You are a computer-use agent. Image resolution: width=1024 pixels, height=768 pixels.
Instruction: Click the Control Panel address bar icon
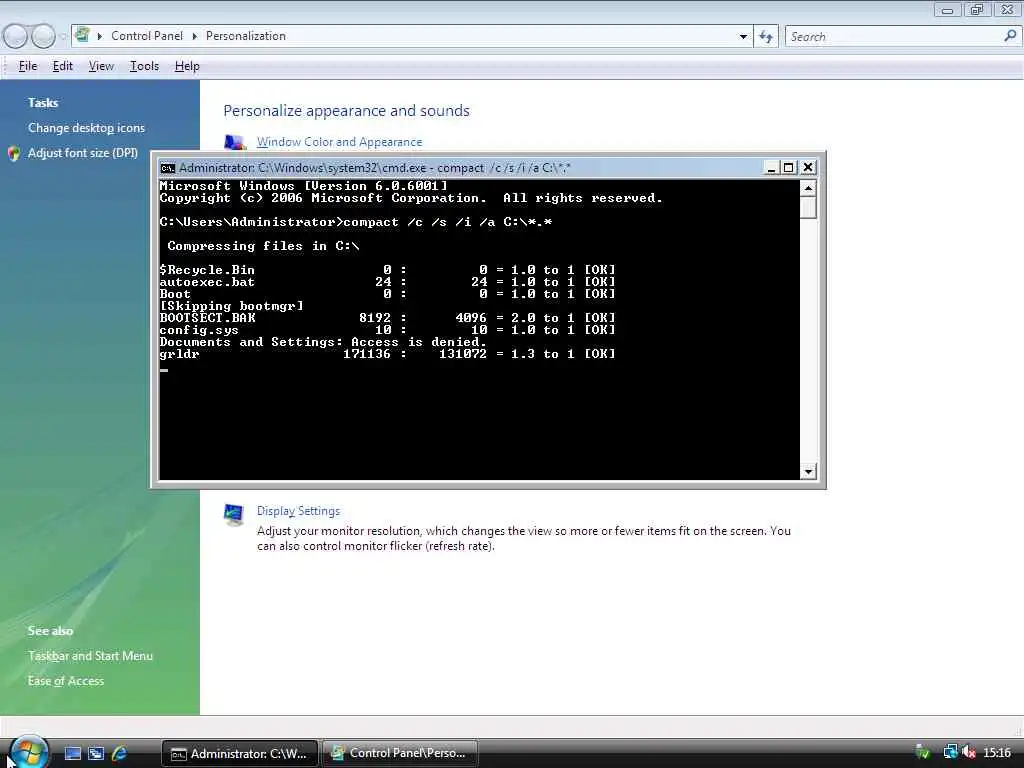pos(82,35)
